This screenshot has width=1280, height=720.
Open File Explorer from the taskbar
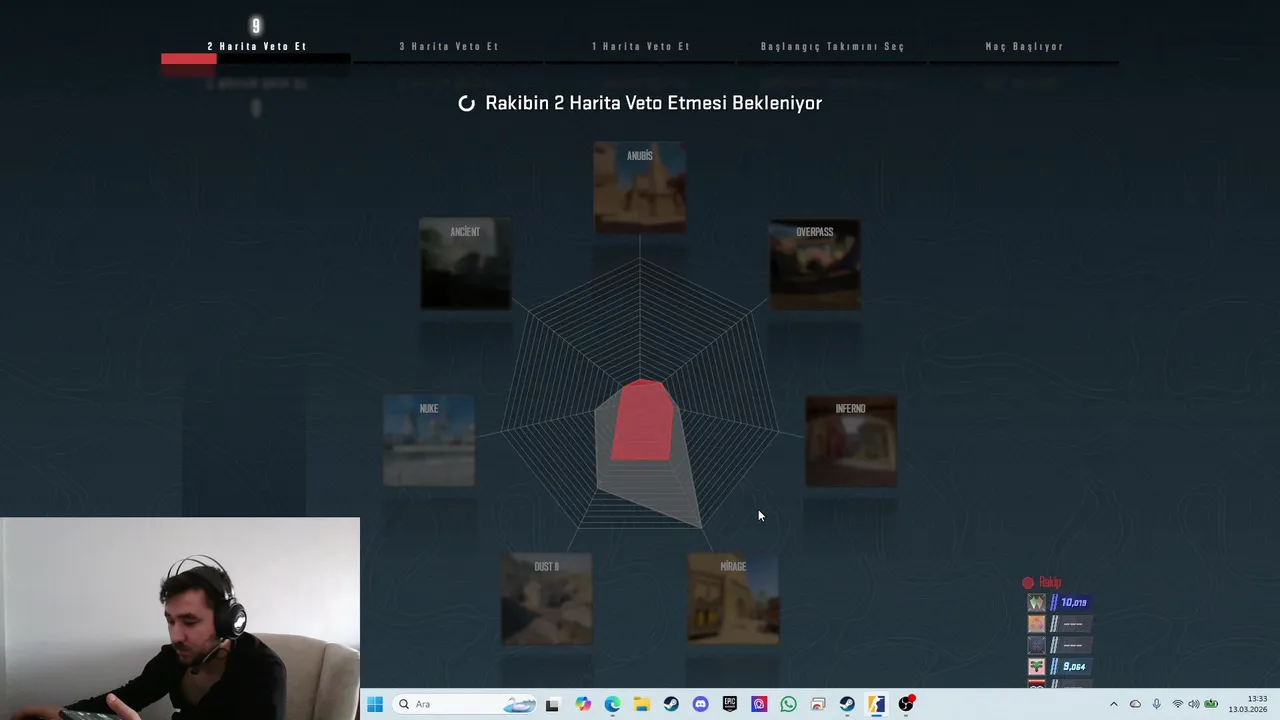(642, 704)
